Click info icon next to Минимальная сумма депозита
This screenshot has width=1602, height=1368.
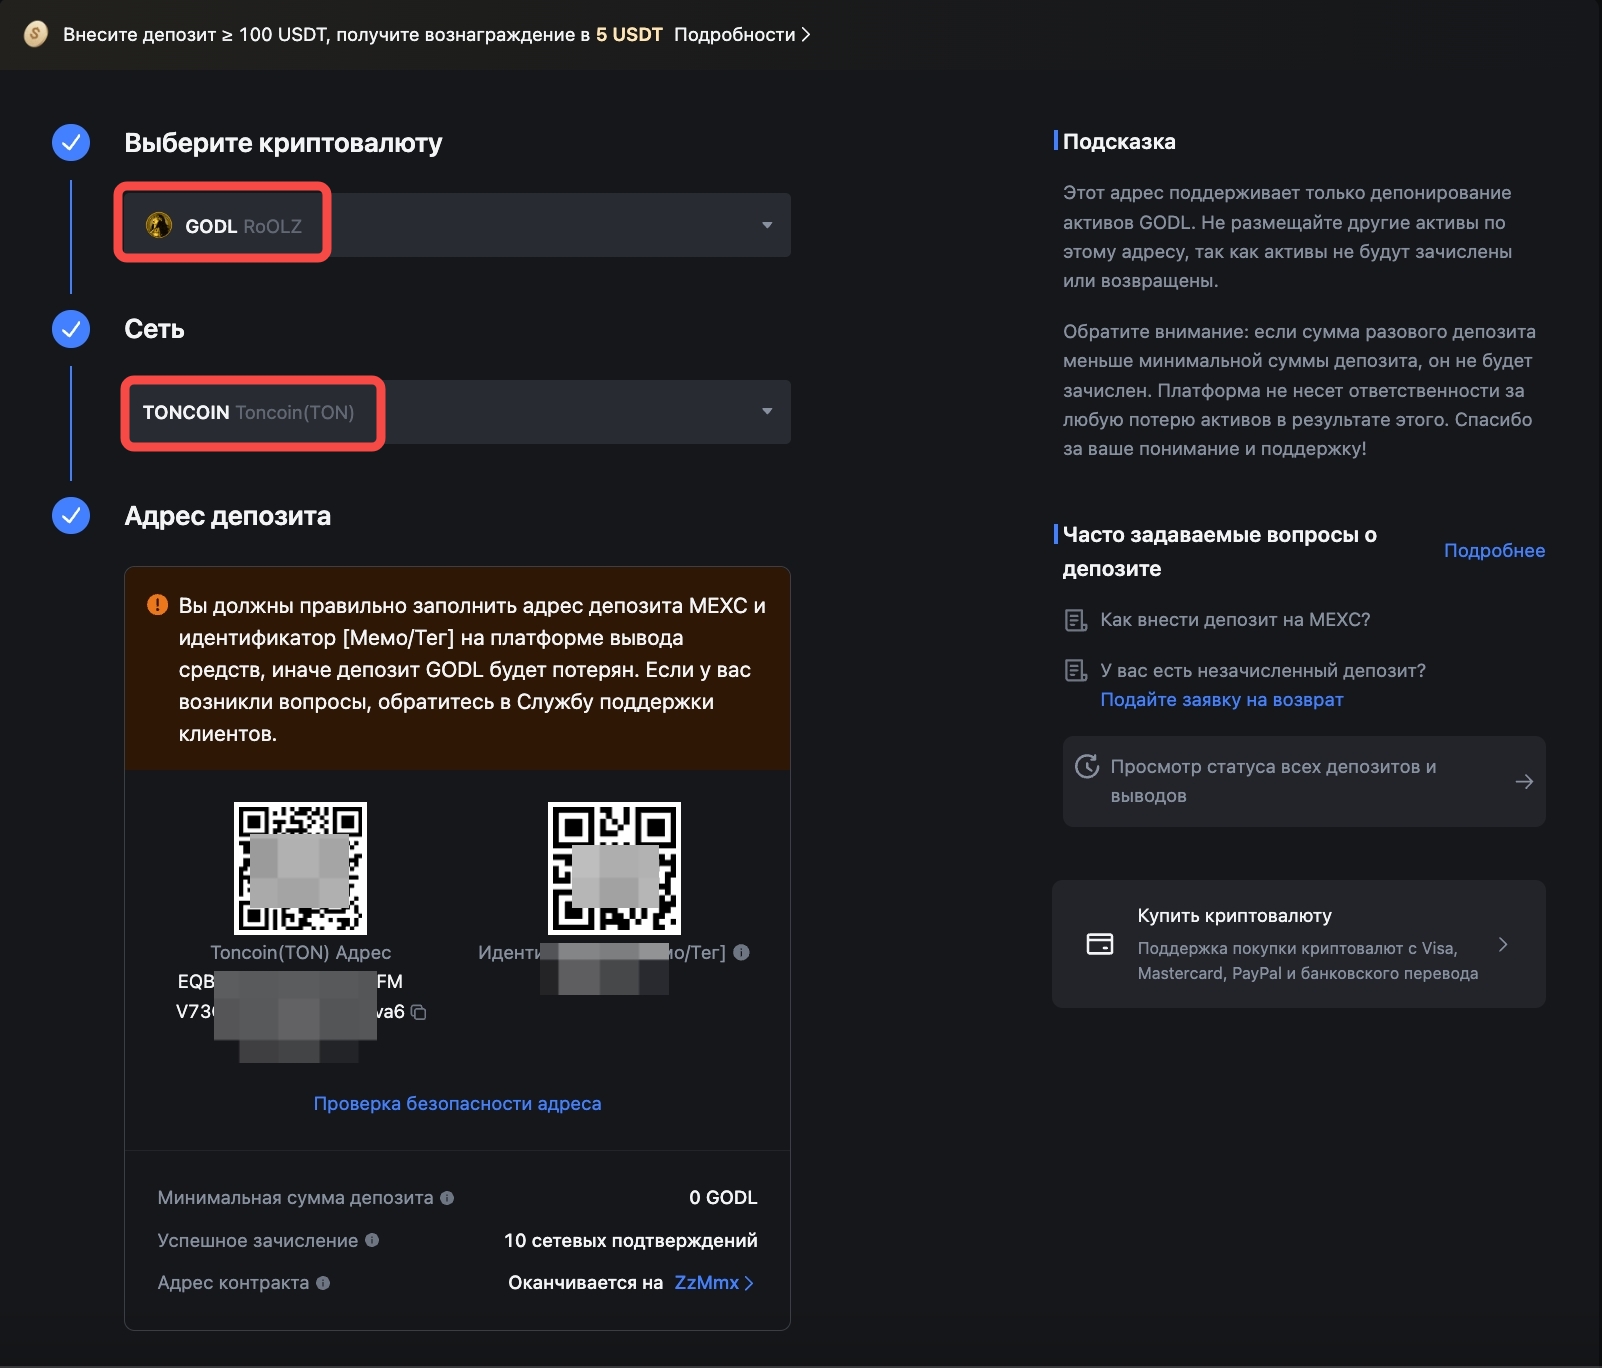click(447, 1197)
